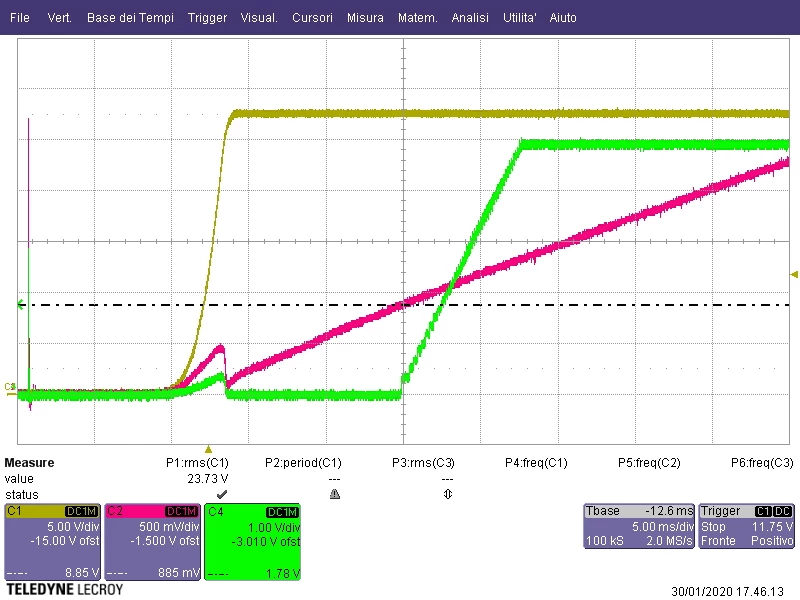The image size is (800, 600).
Task: Open the Tbase timebase settings box
Action: point(639,526)
